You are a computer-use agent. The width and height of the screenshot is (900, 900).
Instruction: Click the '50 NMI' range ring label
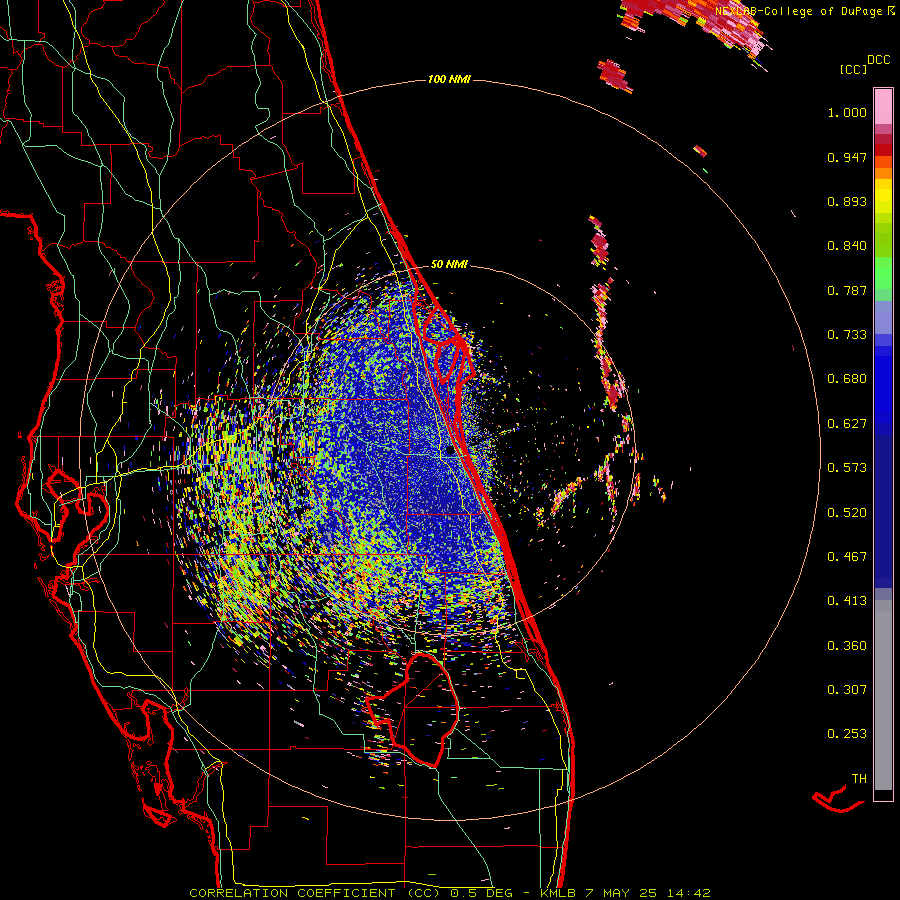(449, 264)
